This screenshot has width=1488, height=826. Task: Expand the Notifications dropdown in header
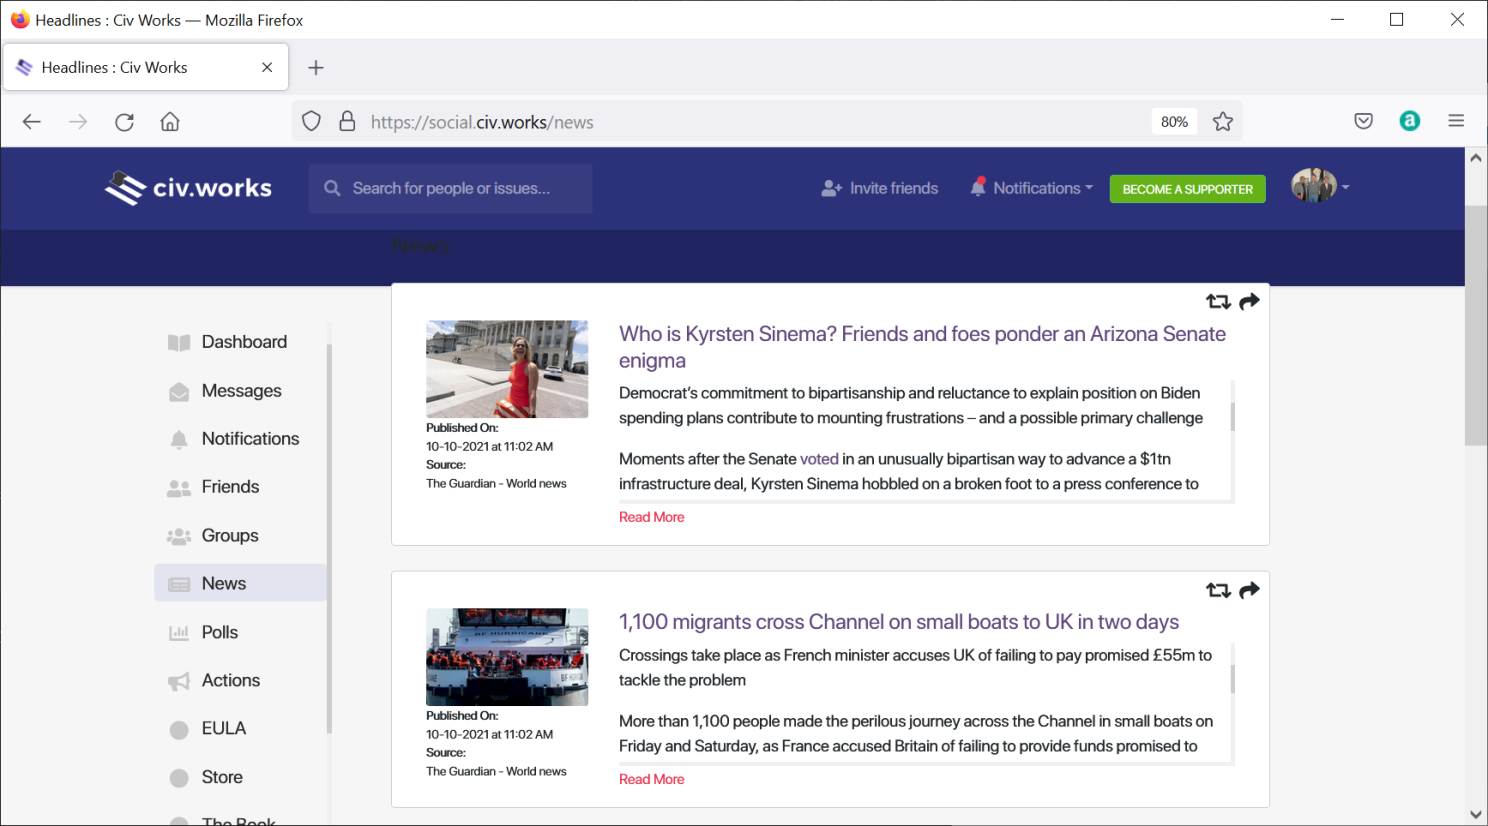[x=1033, y=188]
